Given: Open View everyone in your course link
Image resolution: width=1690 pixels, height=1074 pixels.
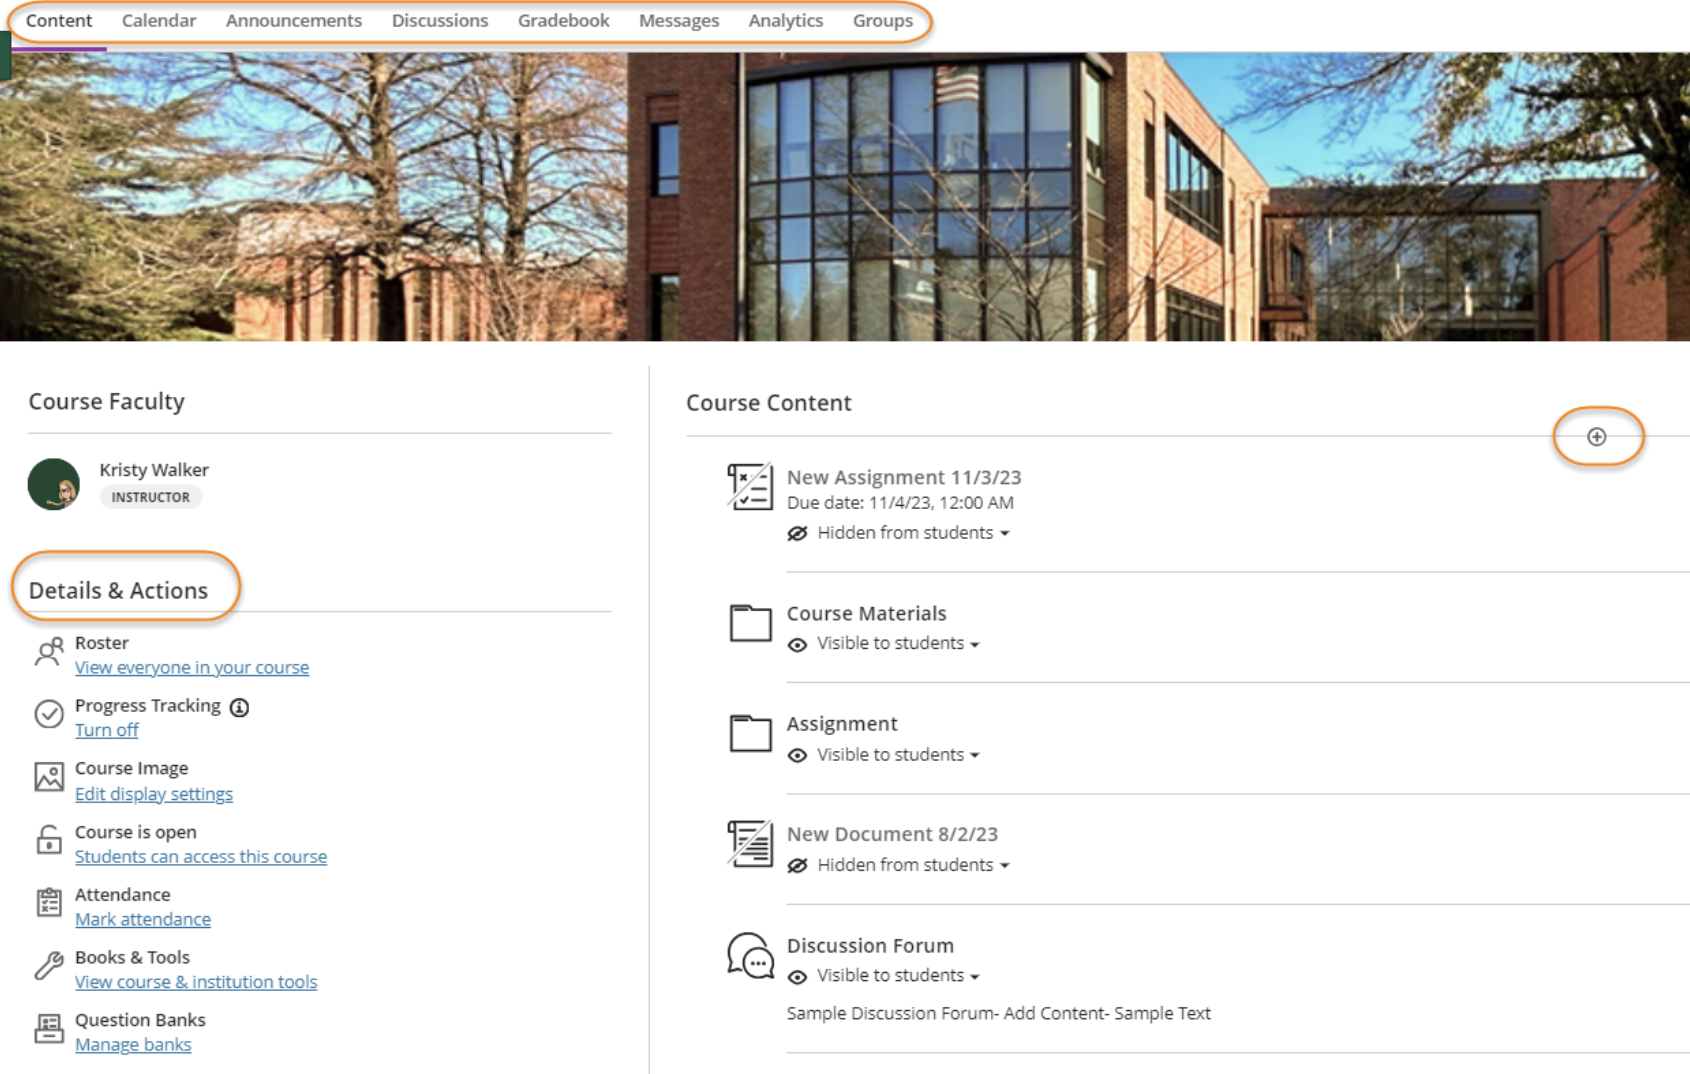Looking at the screenshot, I should pyautogui.click(x=192, y=667).
